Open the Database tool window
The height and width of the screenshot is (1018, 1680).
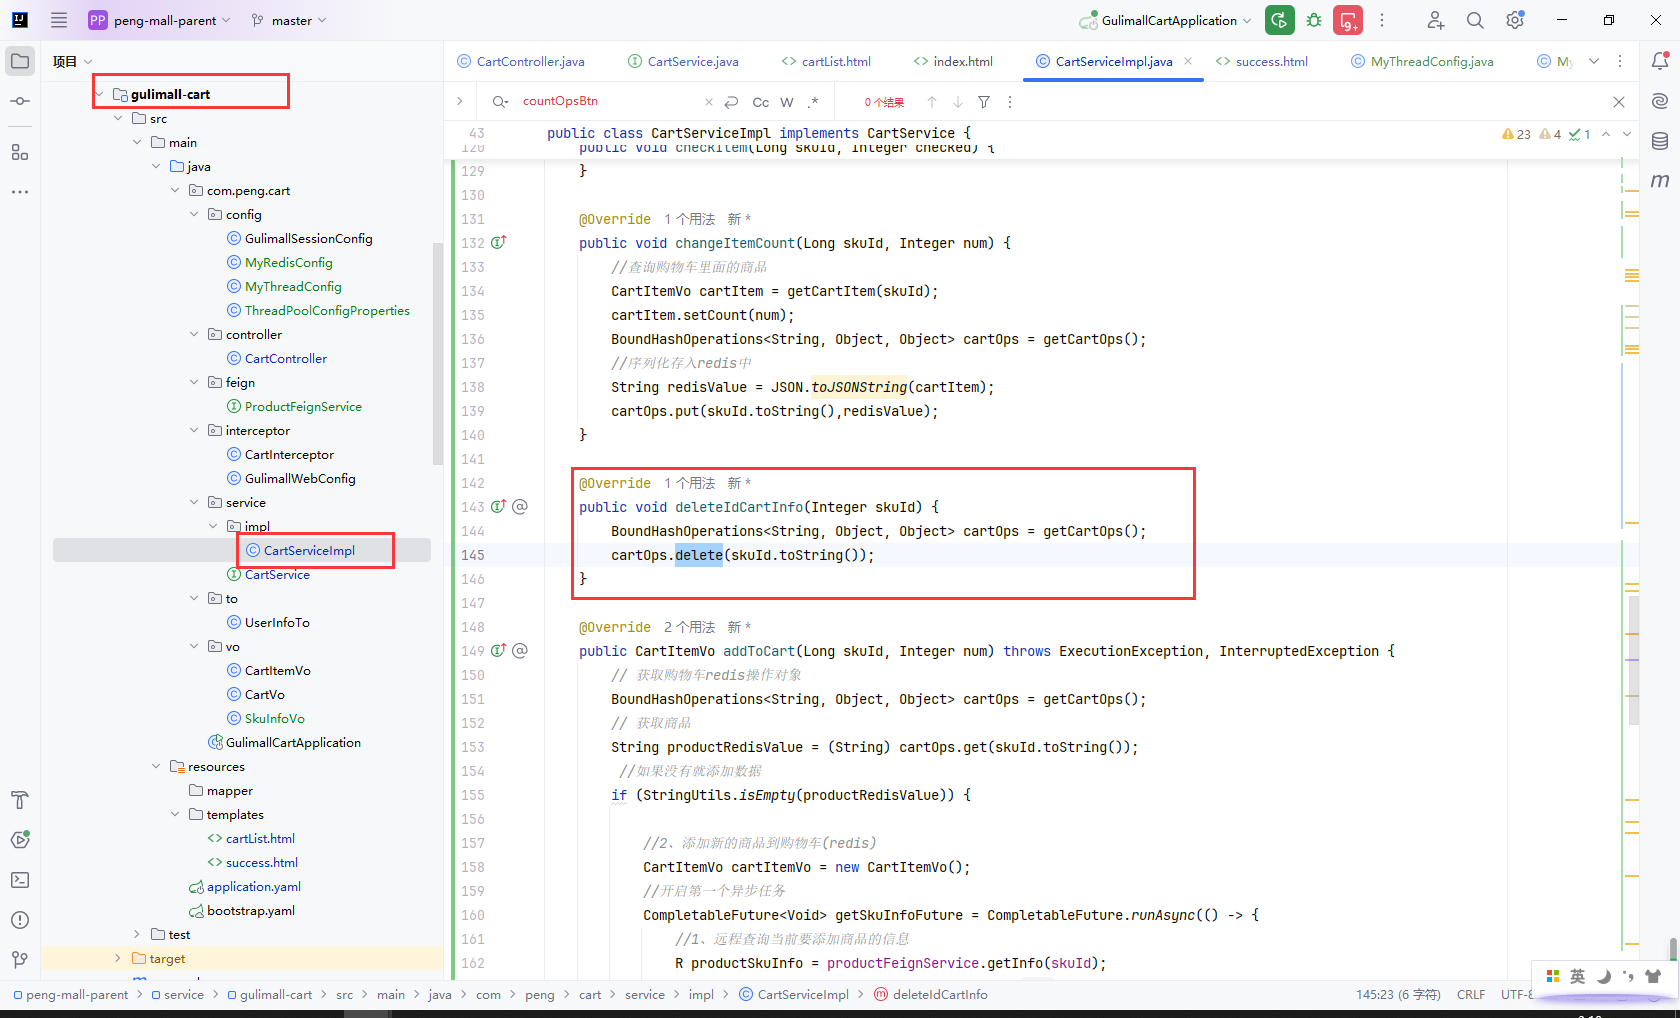[1660, 141]
